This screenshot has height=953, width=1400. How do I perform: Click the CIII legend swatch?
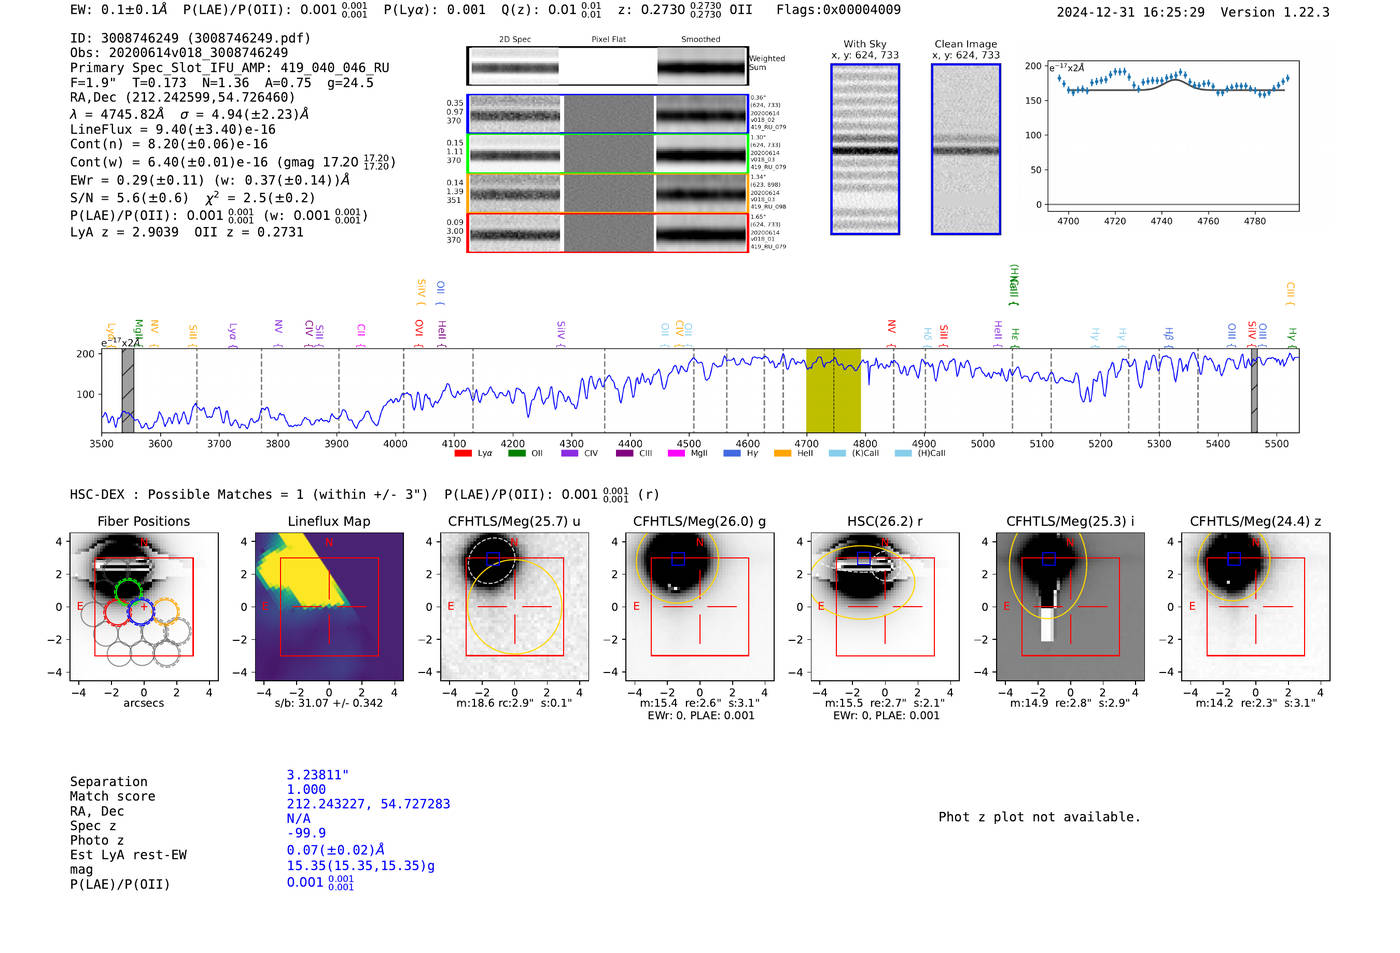pyautogui.click(x=625, y=454)
